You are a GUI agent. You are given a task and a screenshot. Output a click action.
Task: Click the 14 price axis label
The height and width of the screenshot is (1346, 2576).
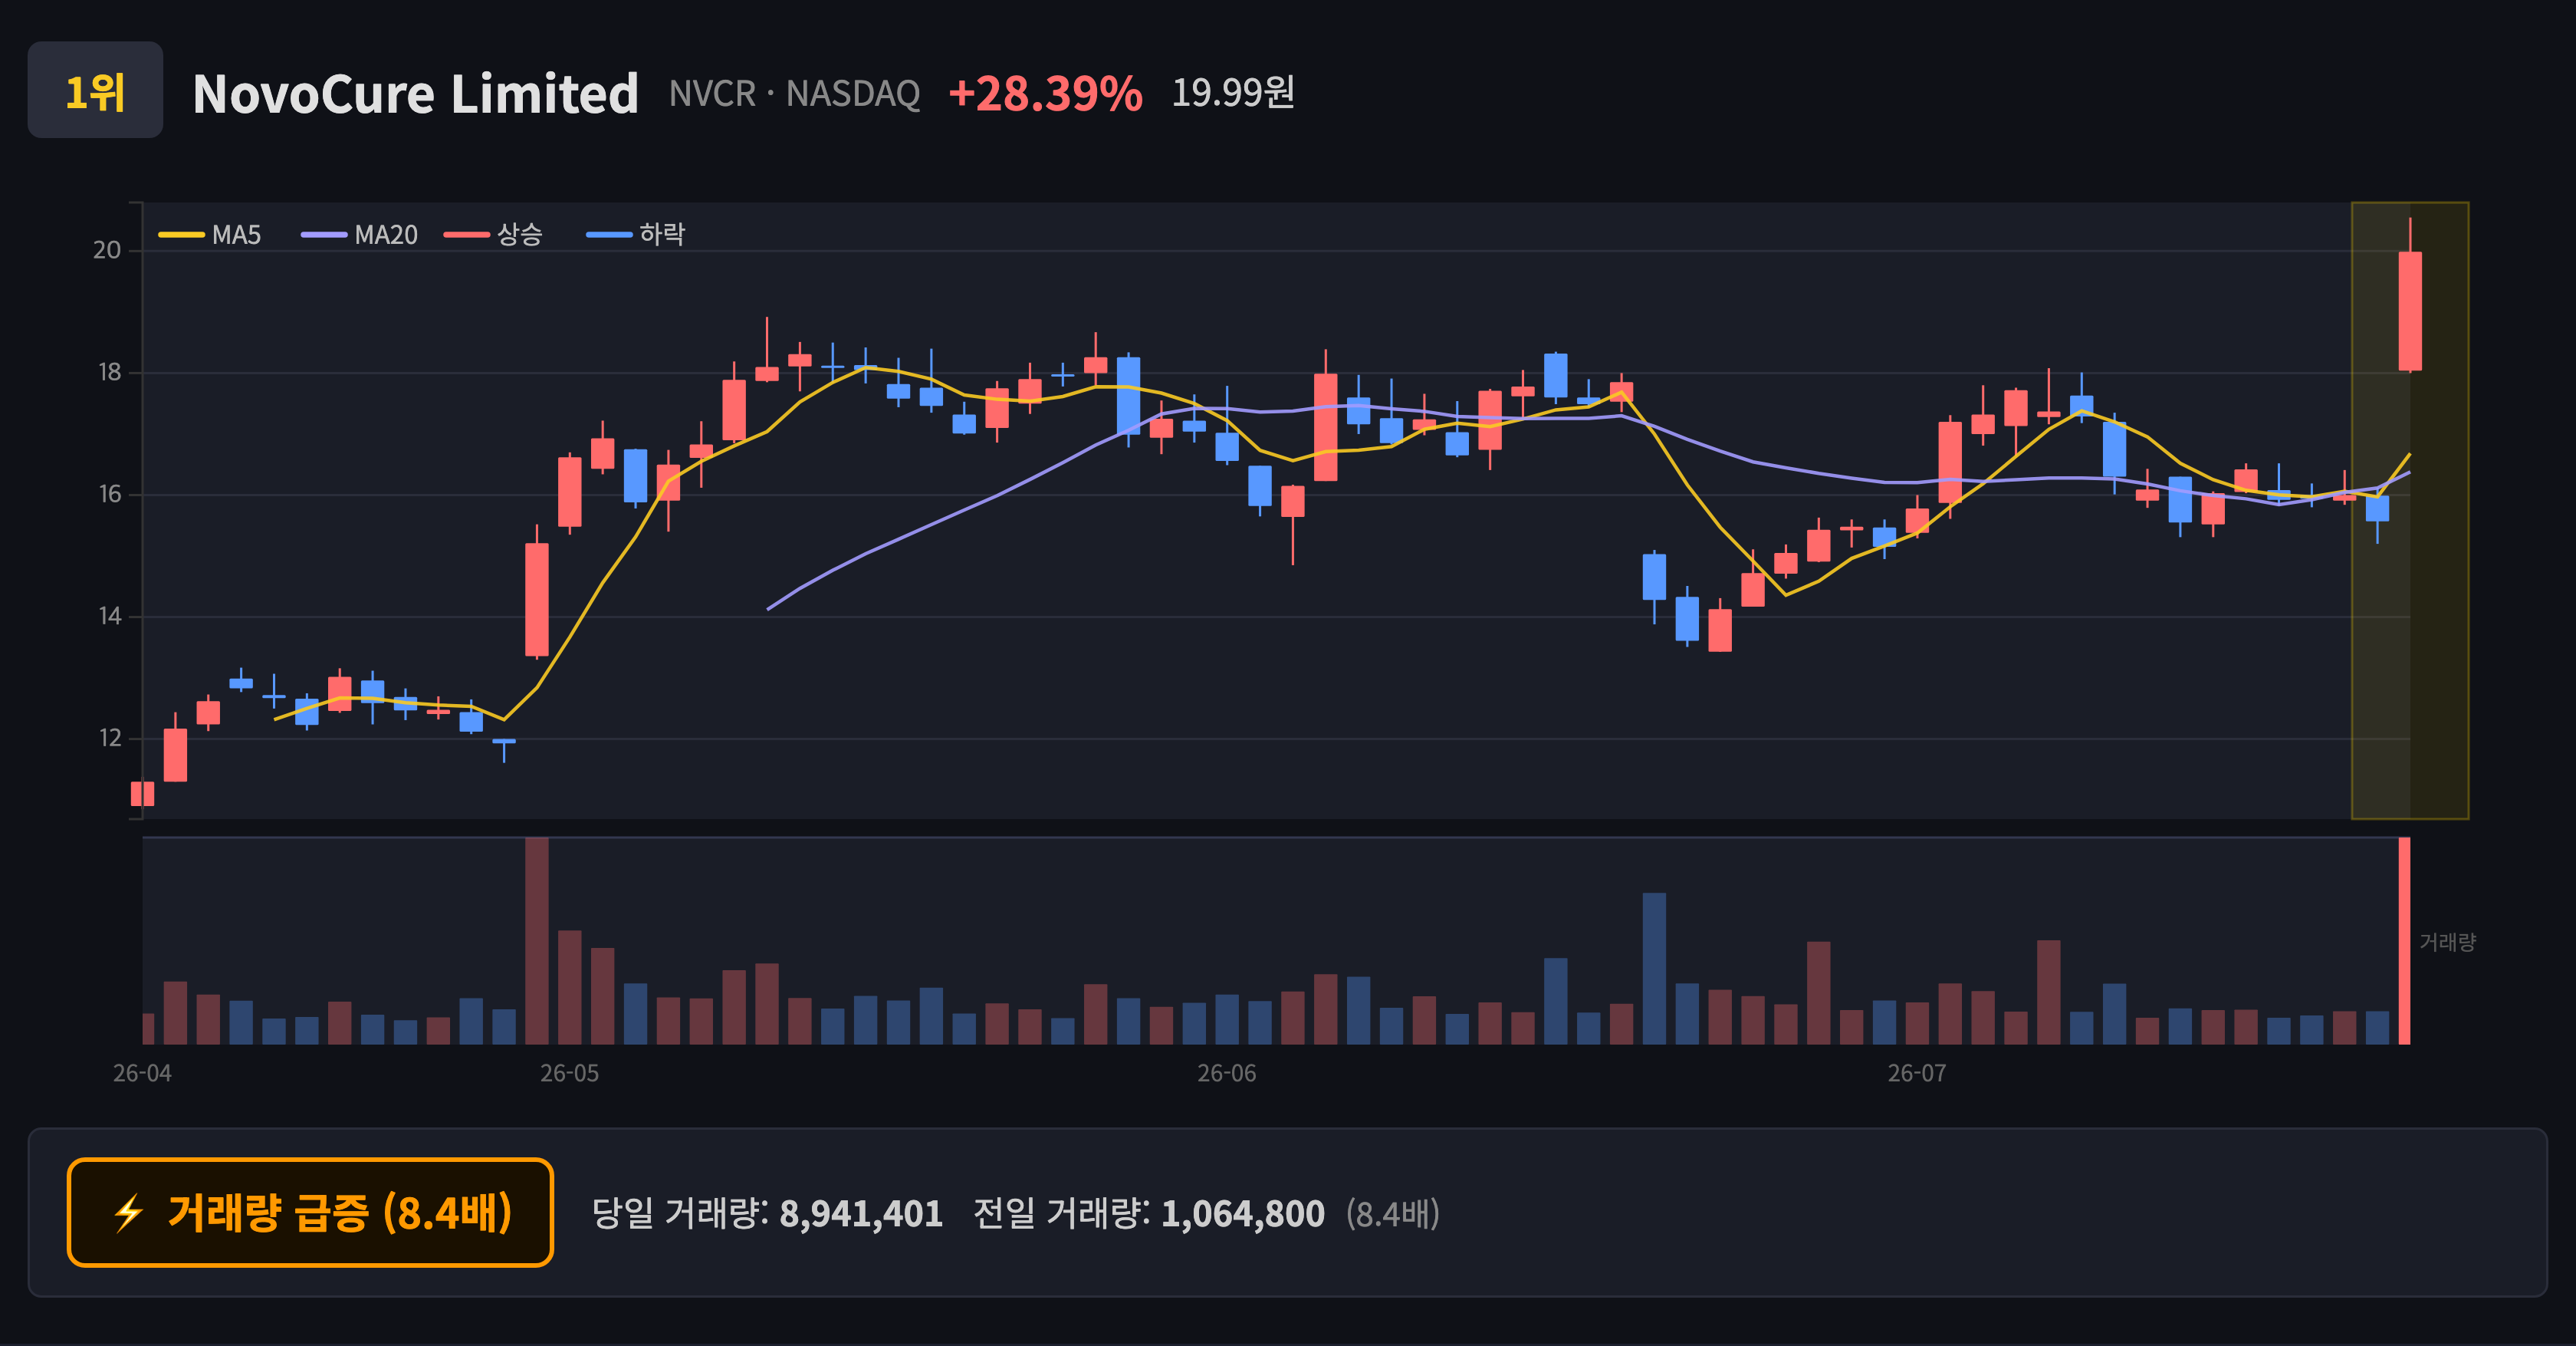(109, 616)
